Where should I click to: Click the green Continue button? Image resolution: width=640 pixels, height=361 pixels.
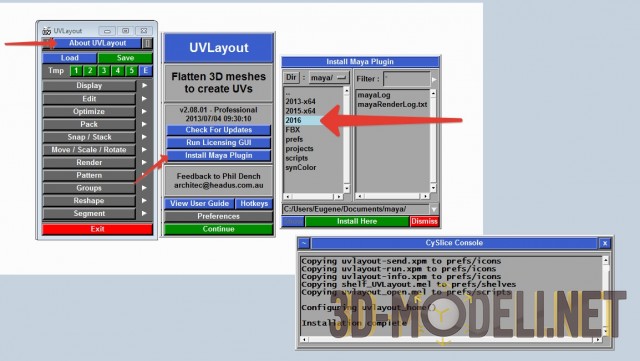[x=219, y=229]
